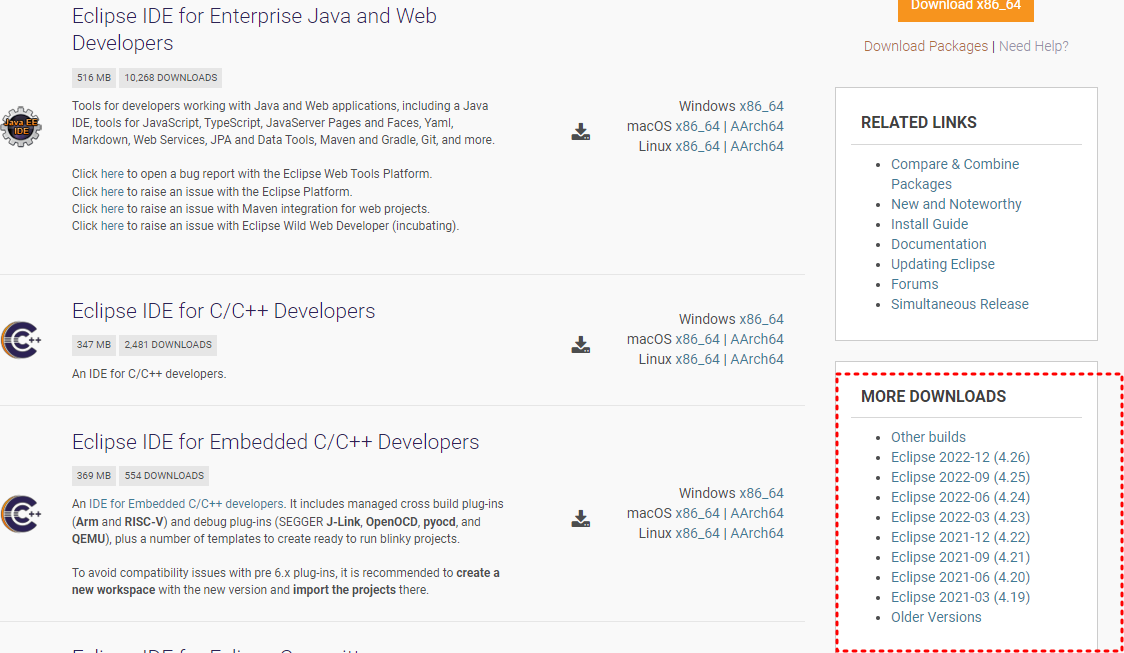Open the Download Packages link
Viewport: 1124px width, 653px height.
tap(925, 46)
